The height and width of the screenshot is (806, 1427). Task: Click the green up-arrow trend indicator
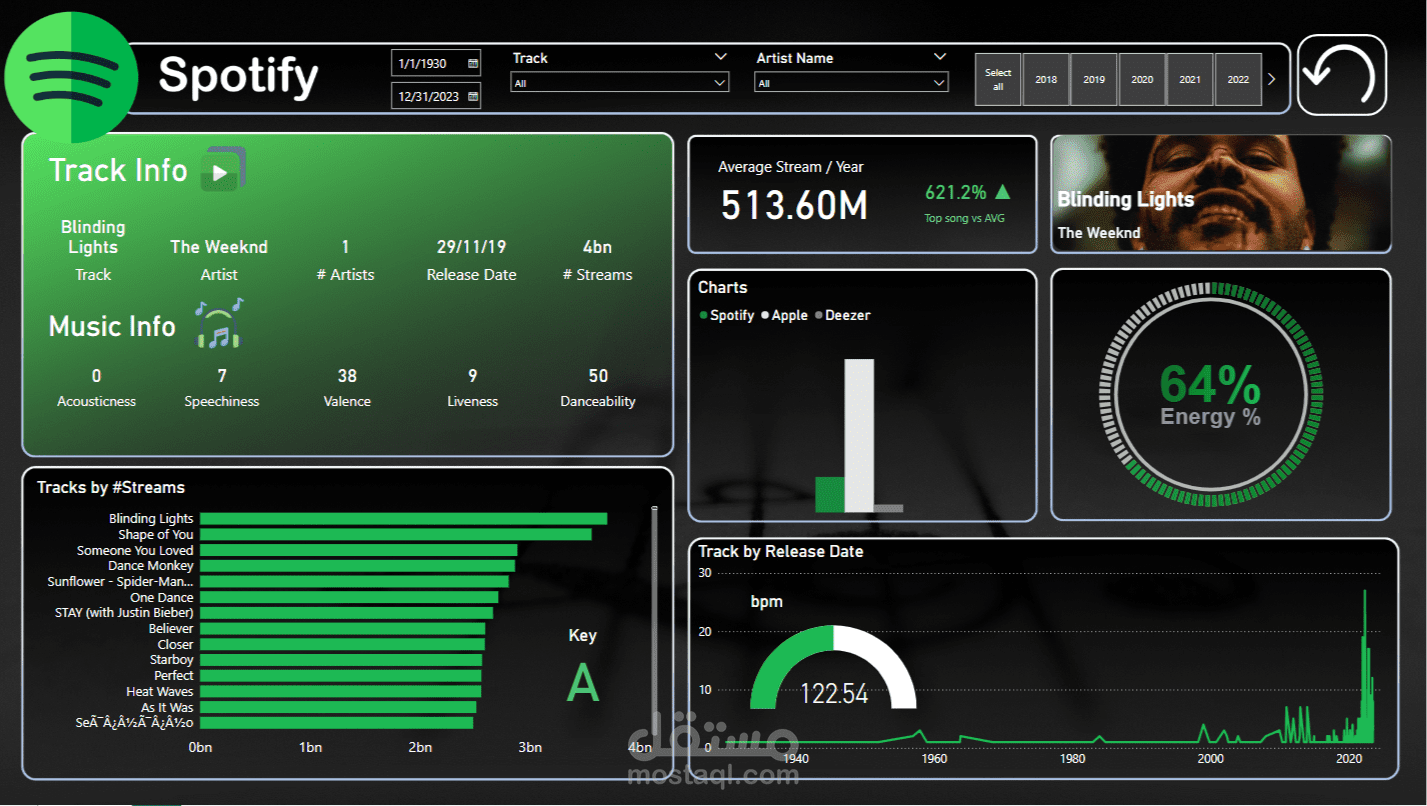pyautogui.click(x=1003, y=192)
